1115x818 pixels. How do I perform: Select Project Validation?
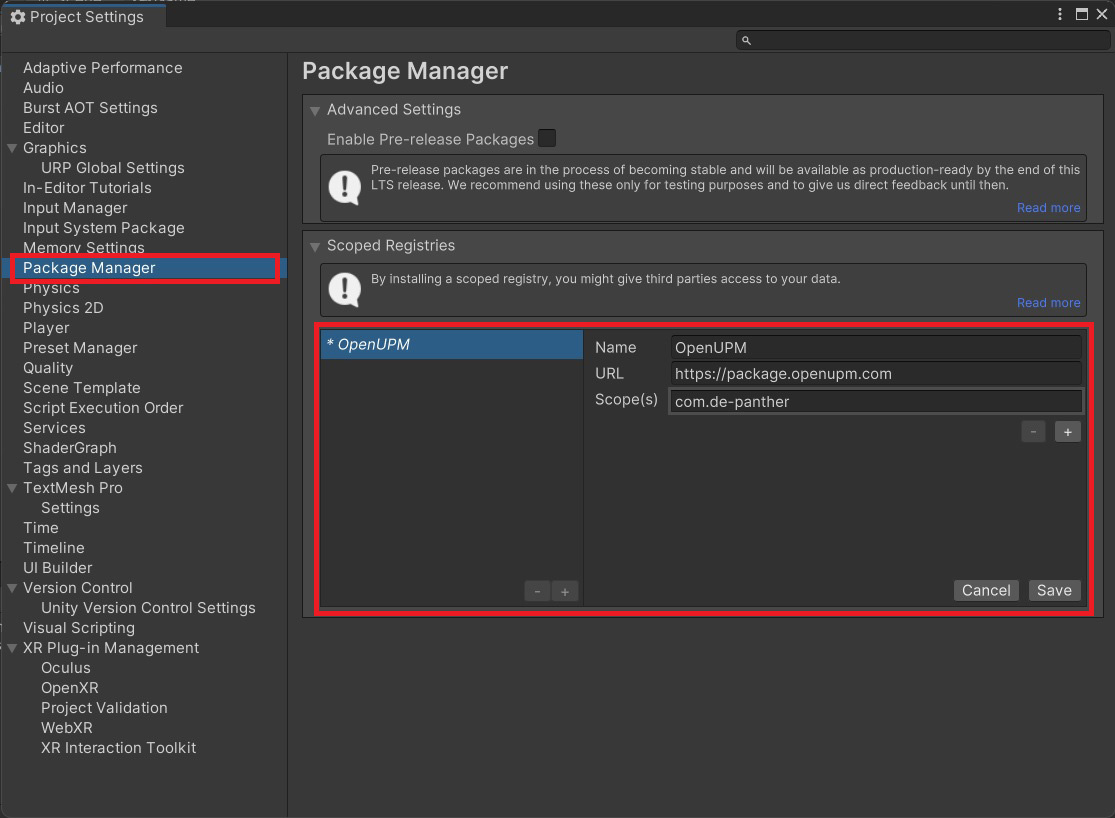(x=104, y=708)
